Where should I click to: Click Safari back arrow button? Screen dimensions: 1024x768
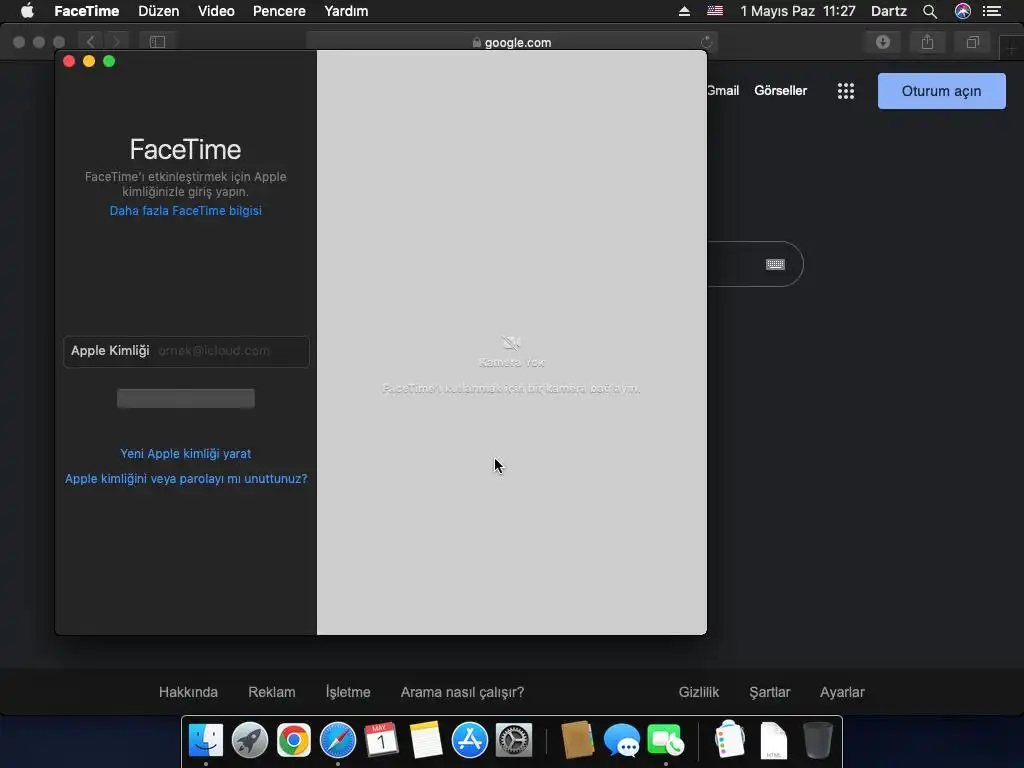coord(91,42)
